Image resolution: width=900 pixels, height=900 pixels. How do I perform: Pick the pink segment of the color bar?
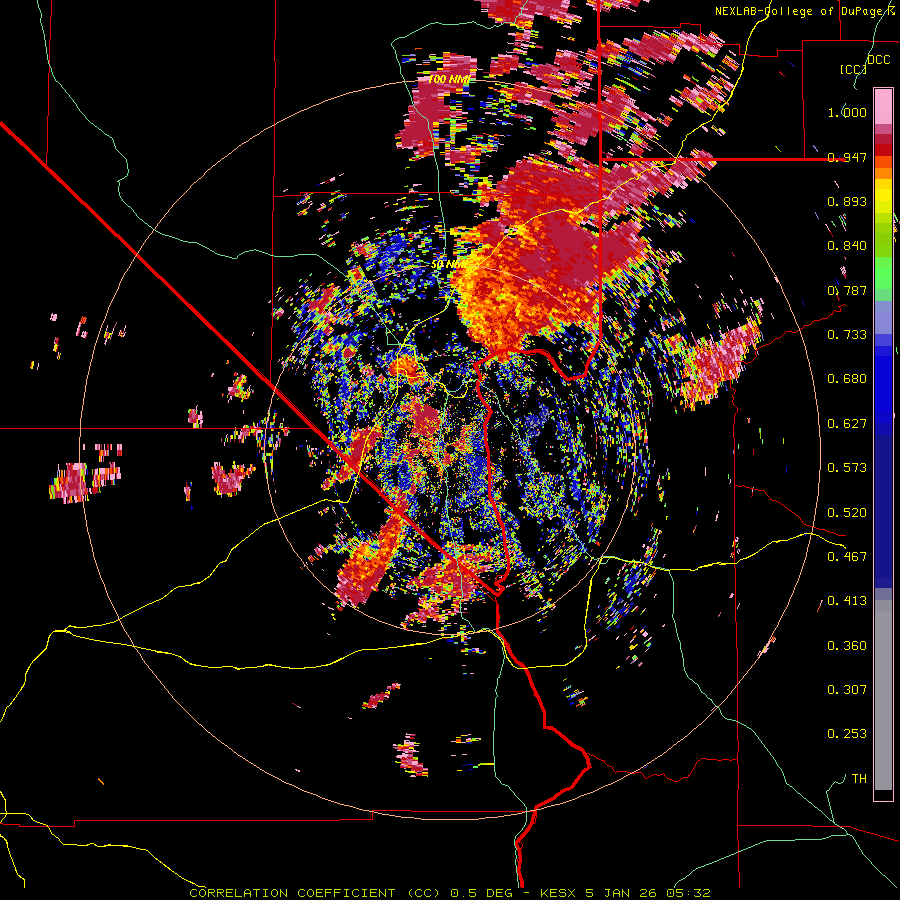(x=883, y=107)
